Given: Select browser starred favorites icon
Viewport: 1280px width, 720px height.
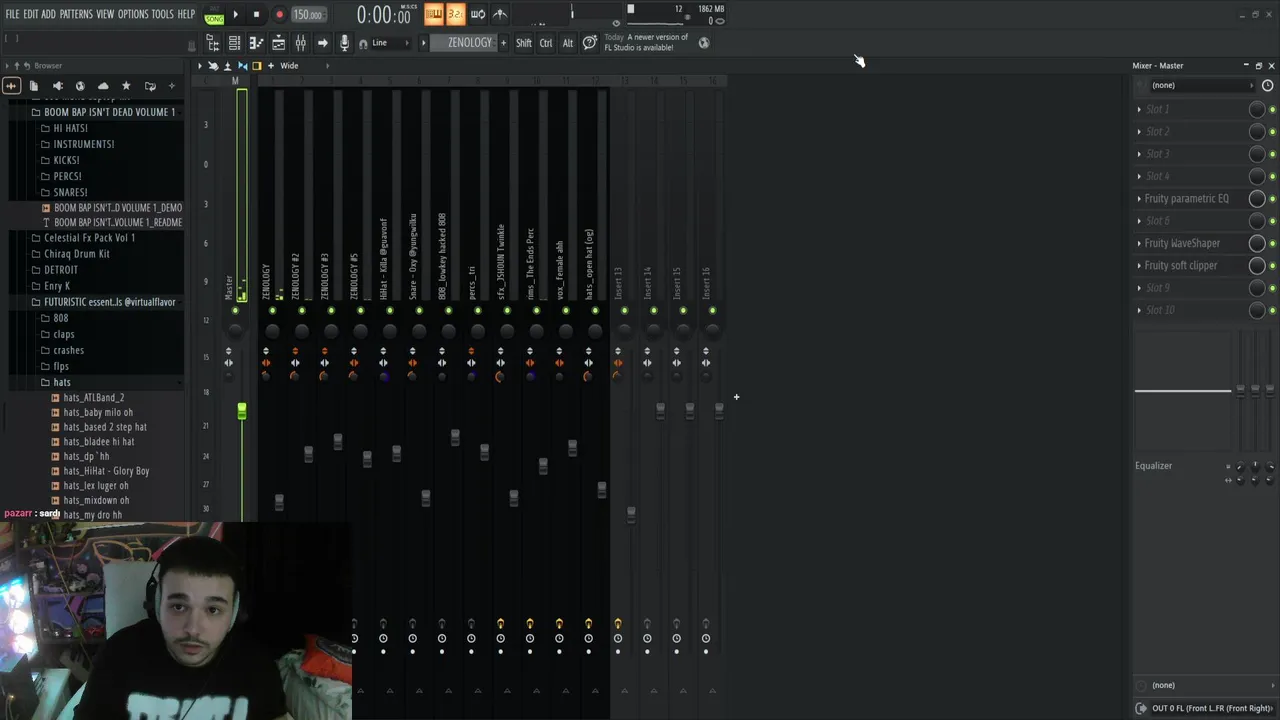Looking at the screenshot, I should (126, 86).
